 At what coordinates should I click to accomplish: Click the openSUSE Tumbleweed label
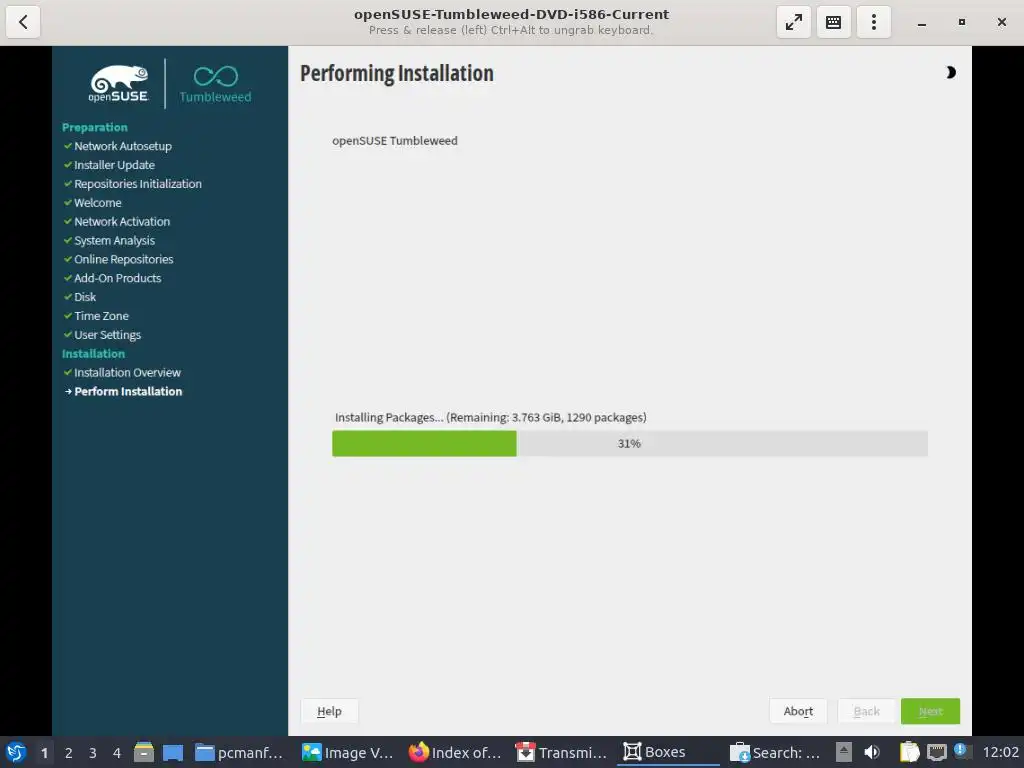coord(394,140)
